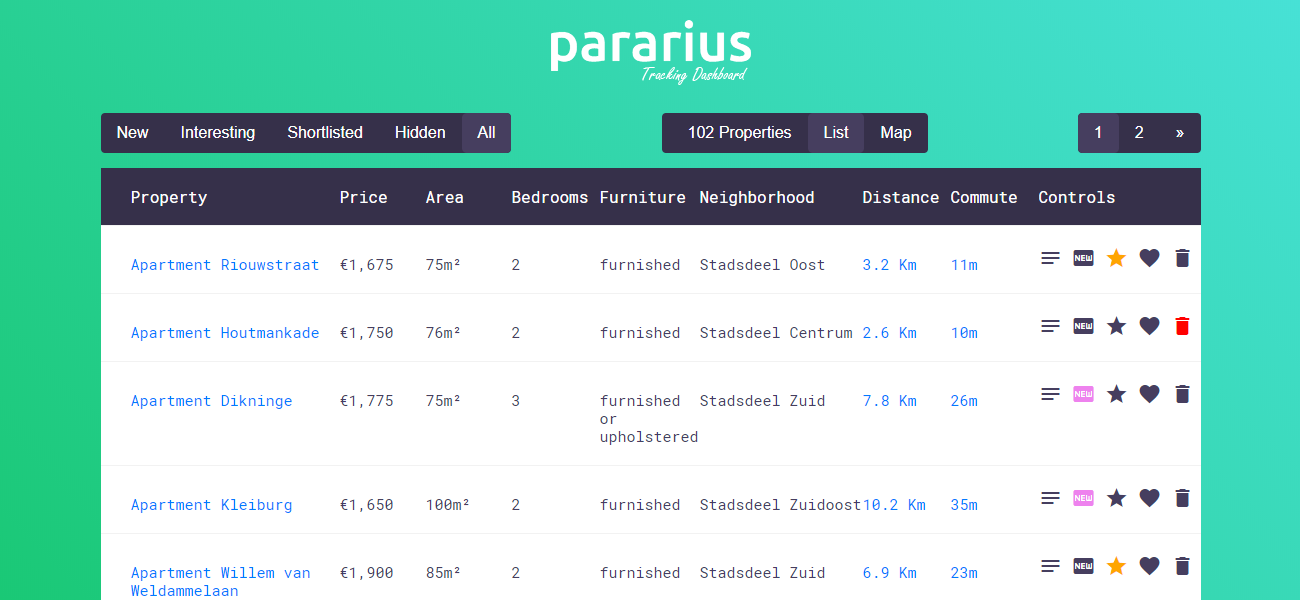
Task: Hide Apartment Kleiburg using trash icon
Action: click(x=1182, y=498)
